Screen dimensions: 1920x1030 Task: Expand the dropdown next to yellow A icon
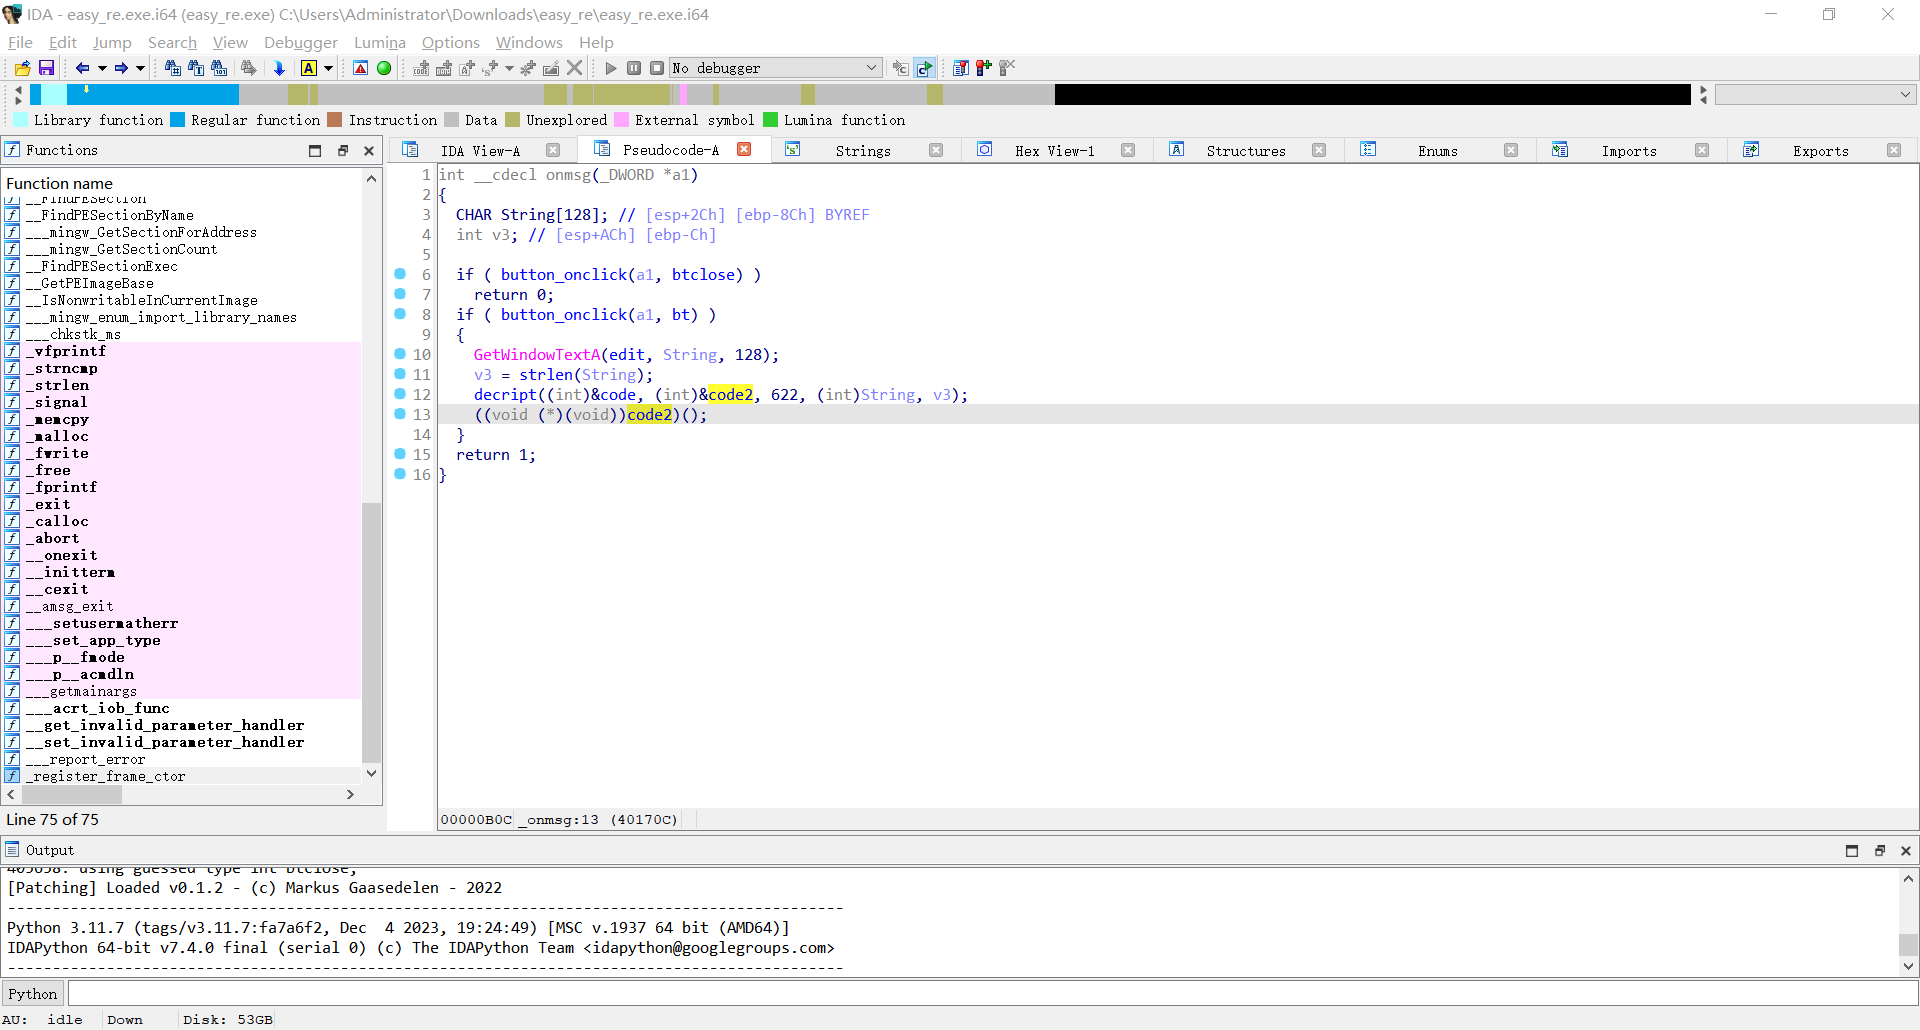point(328,68)
